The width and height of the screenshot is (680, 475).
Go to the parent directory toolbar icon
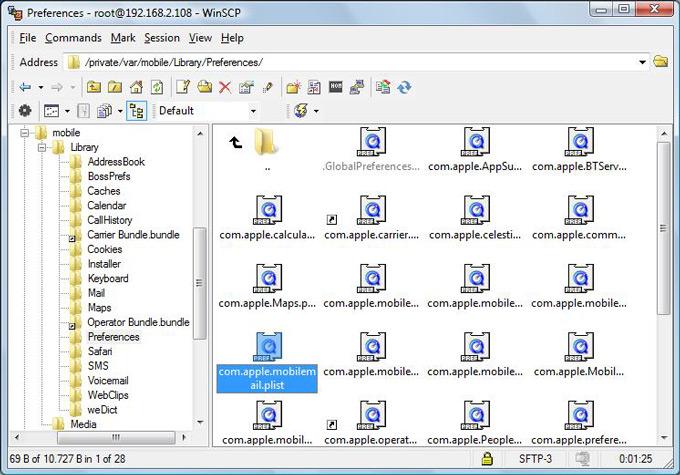tap(94, 87)
